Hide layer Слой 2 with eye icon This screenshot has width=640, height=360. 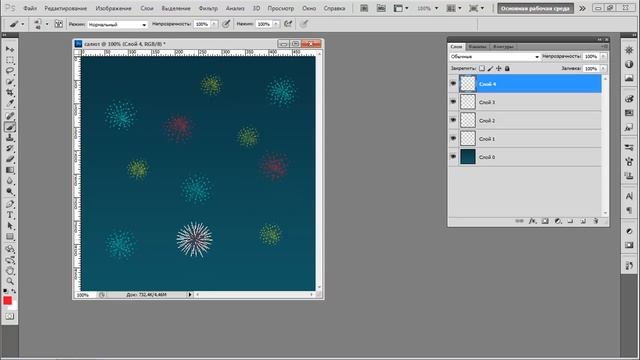pyautogui.click(x=453, y=120)
